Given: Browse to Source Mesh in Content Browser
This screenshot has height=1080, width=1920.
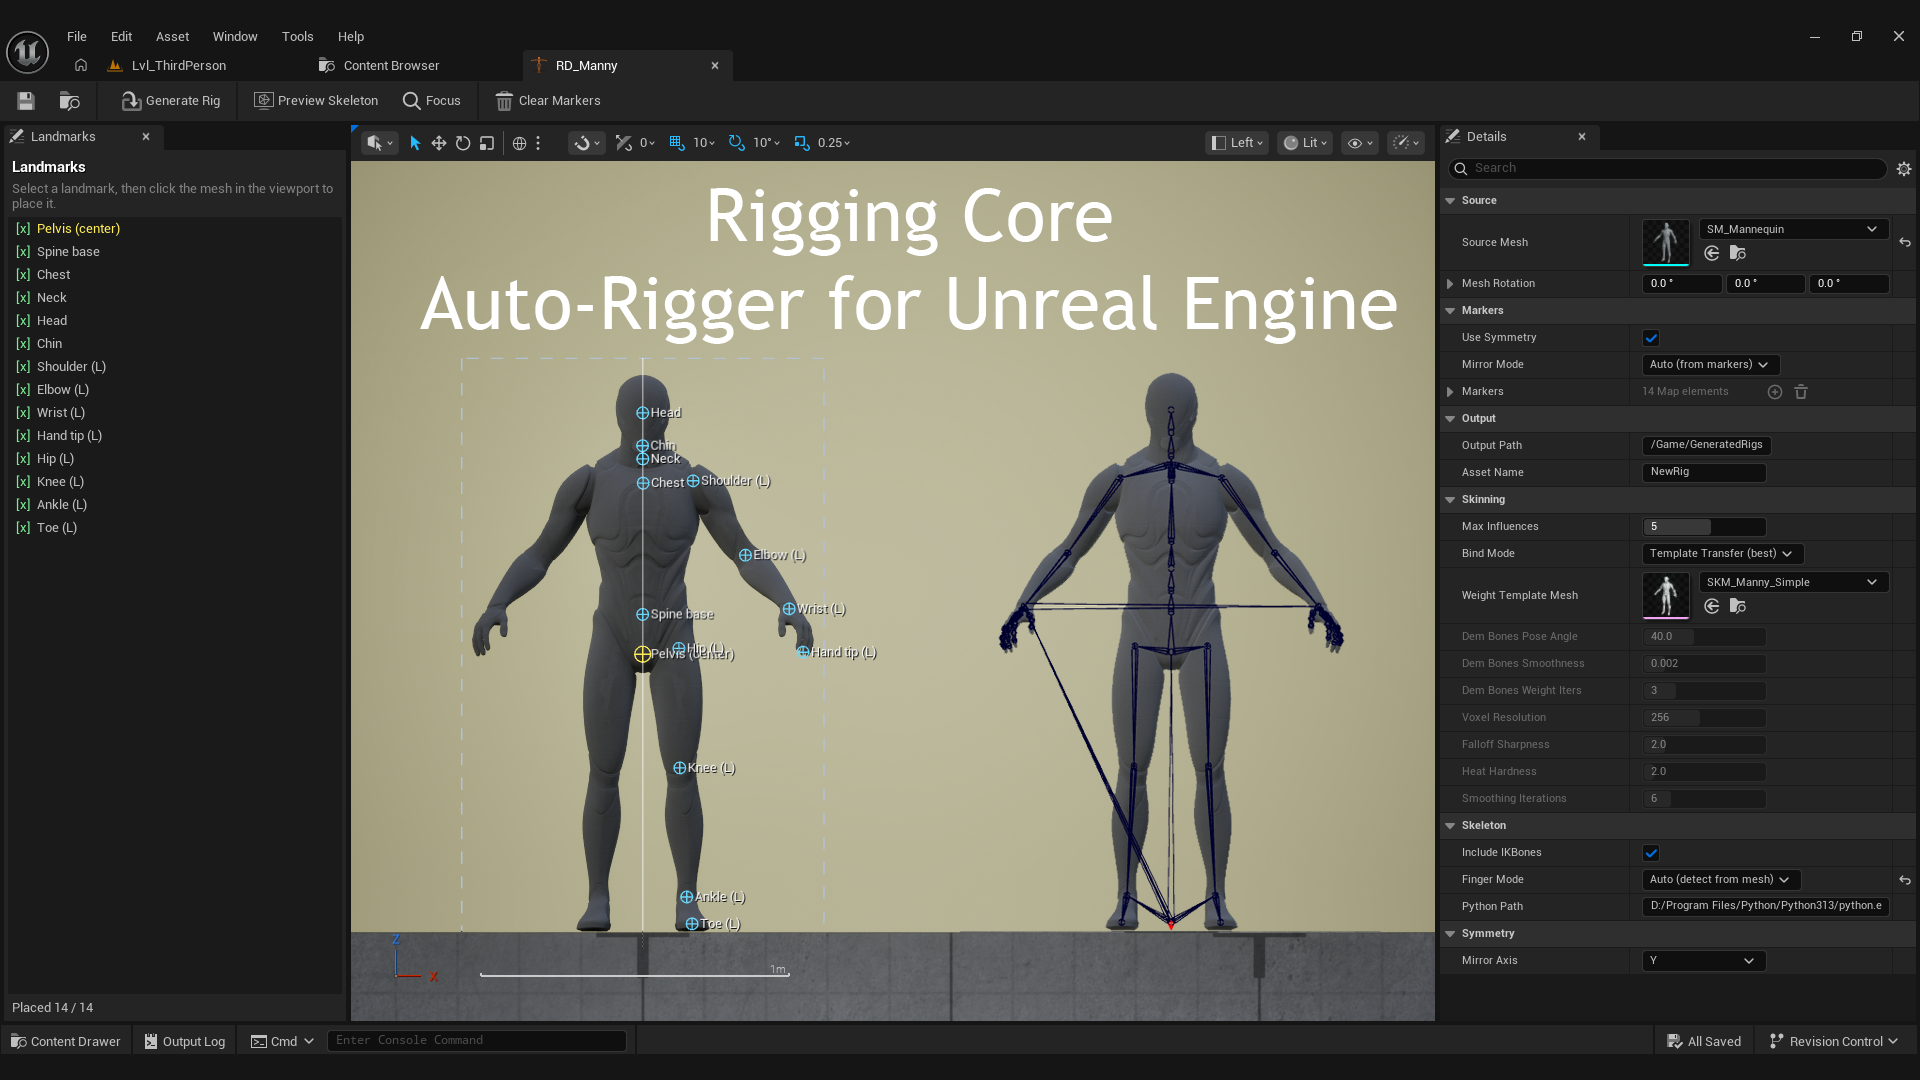Looking at the screenshot, I should (x=1738, y=254).
